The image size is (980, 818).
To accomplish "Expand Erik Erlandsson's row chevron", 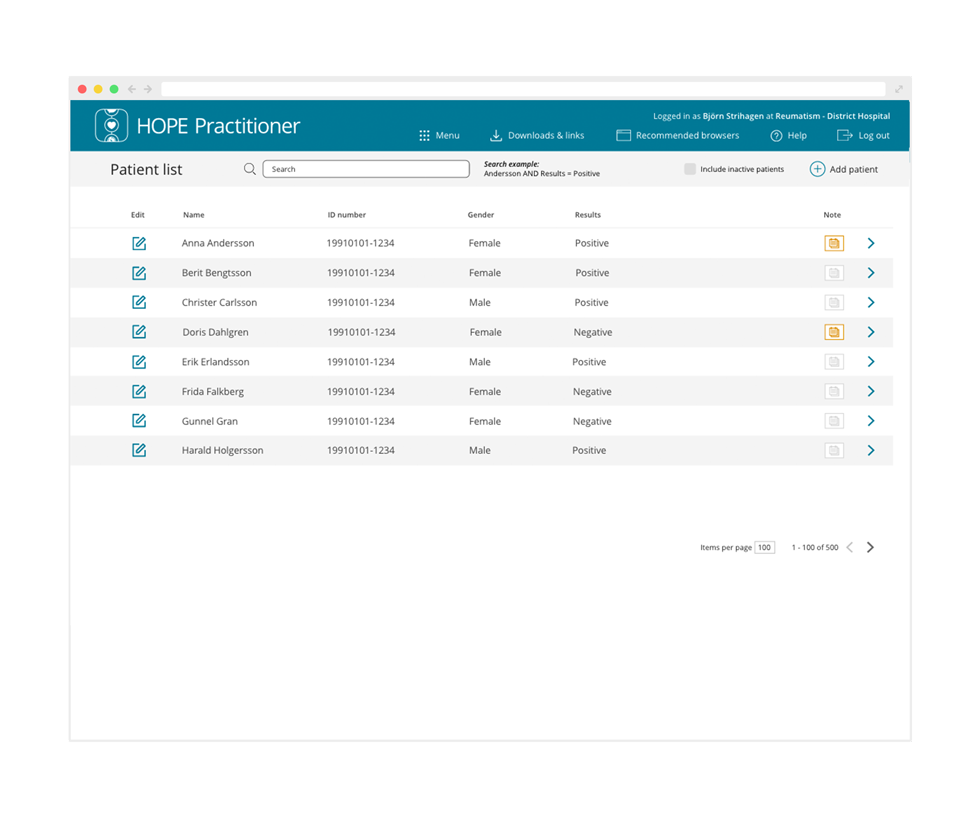I will pyautogui.click(x=871, y=362).
